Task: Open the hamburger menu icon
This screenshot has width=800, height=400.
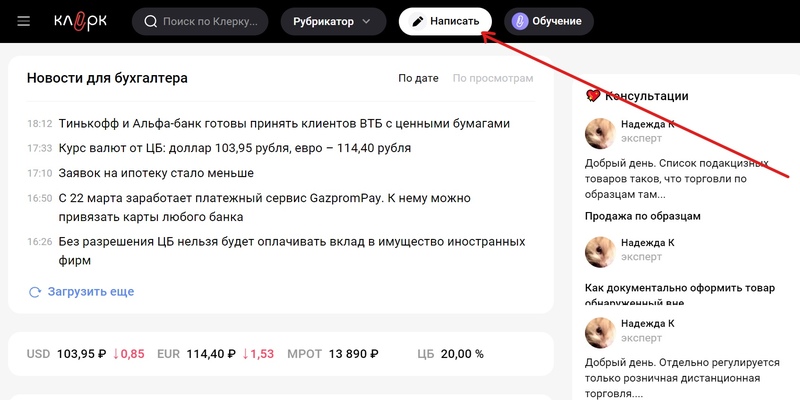Action: [24, 21]
